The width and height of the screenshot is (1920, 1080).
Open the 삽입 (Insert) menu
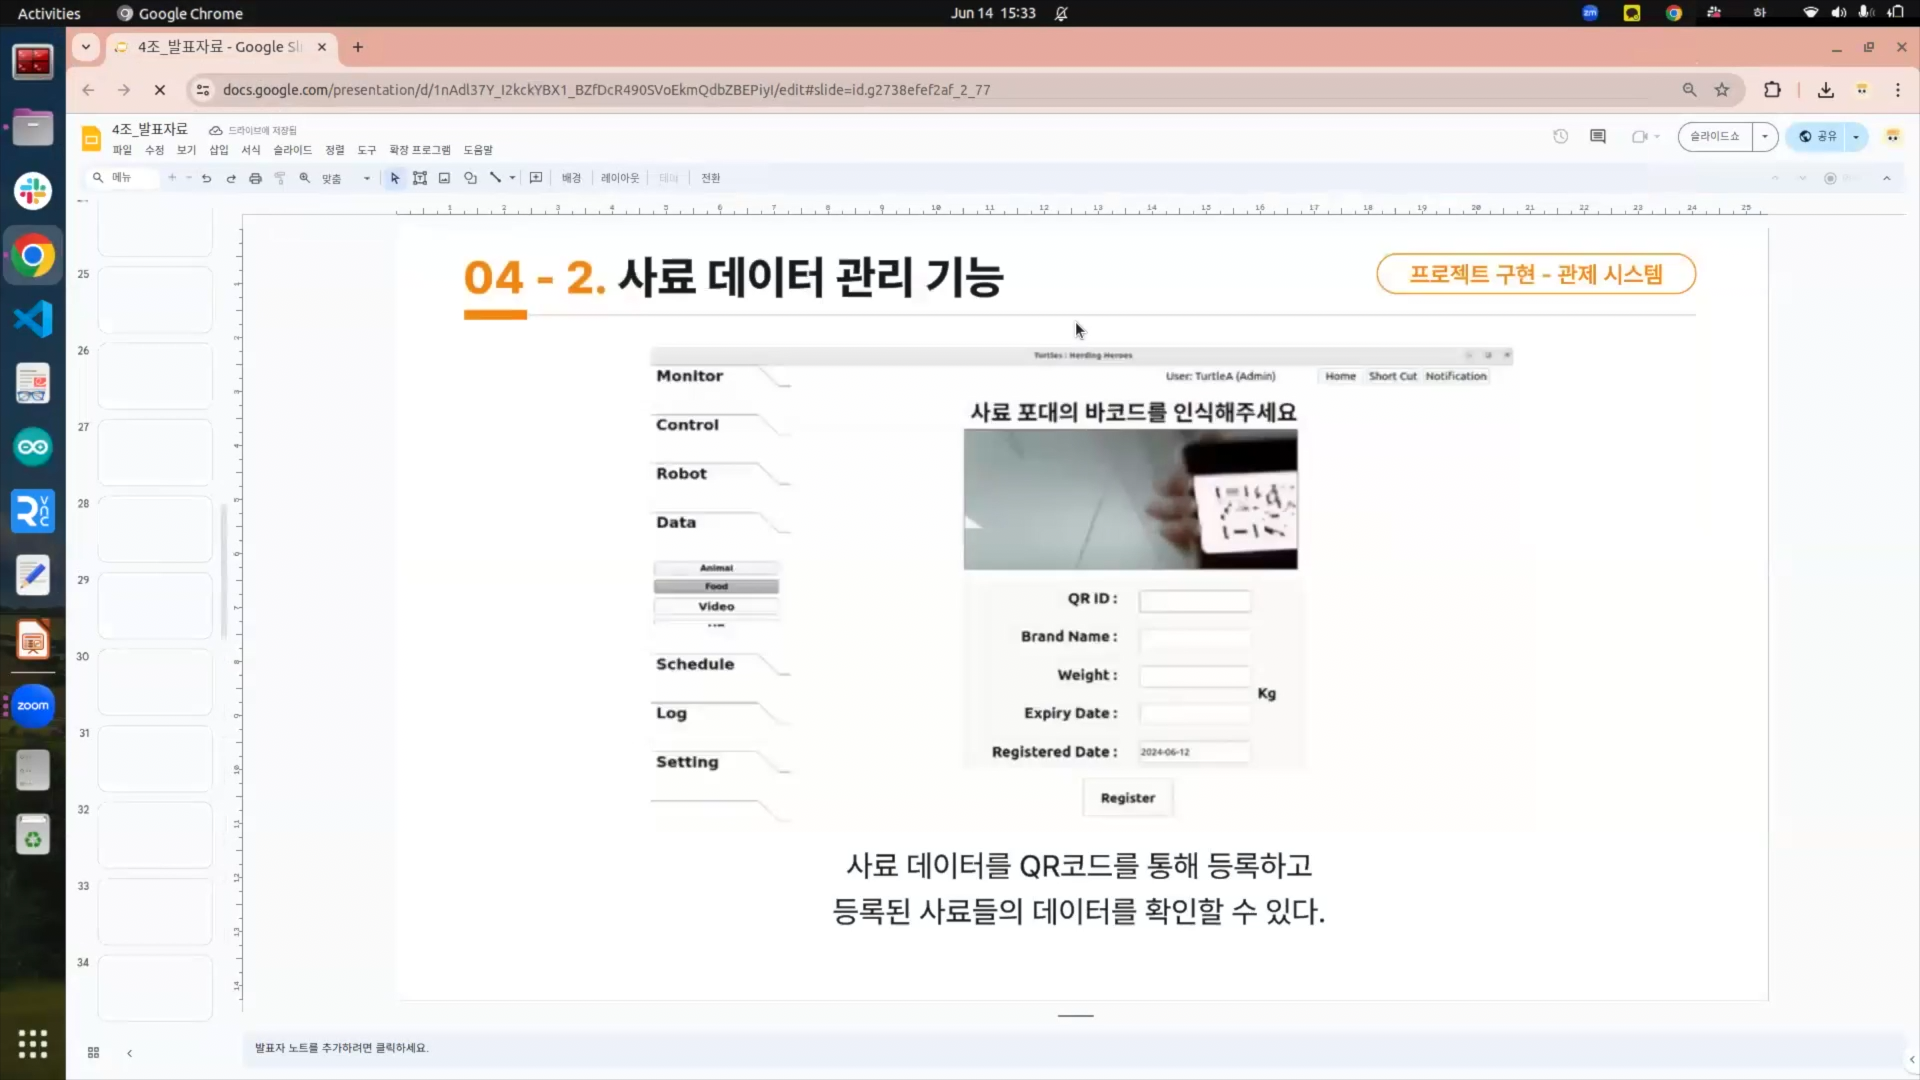(218, 150)
